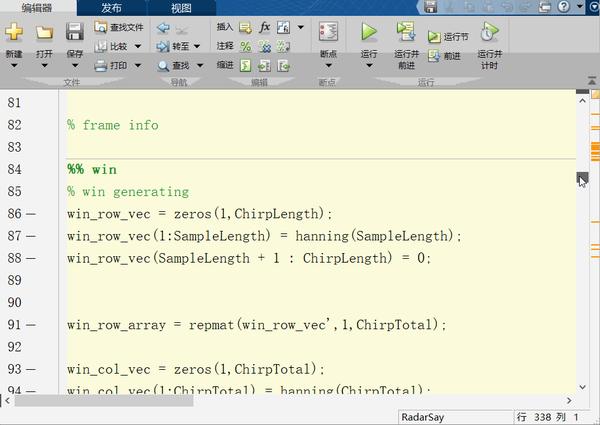Click the green Run (运行) arrow icon
This screenshot has height=425, width=600.
369,31
